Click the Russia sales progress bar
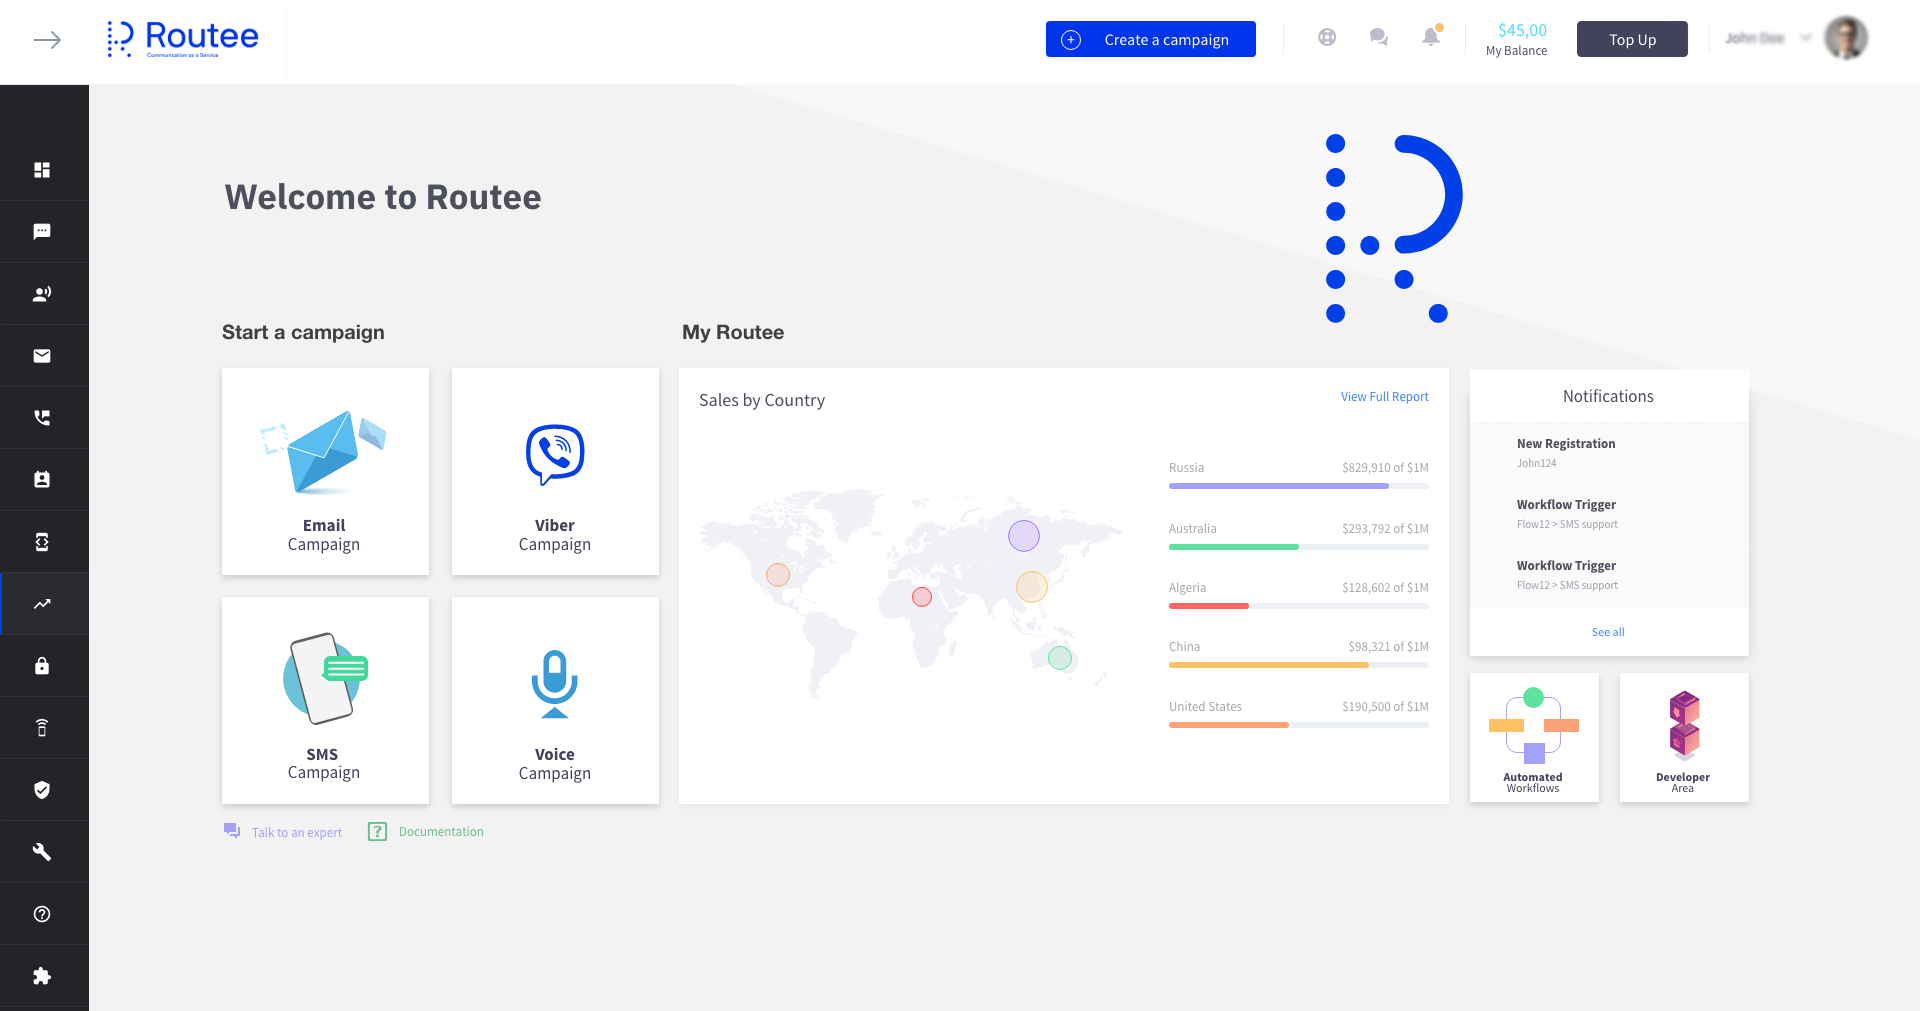Viewport: 1920px width, 1011px height. 1299,486
